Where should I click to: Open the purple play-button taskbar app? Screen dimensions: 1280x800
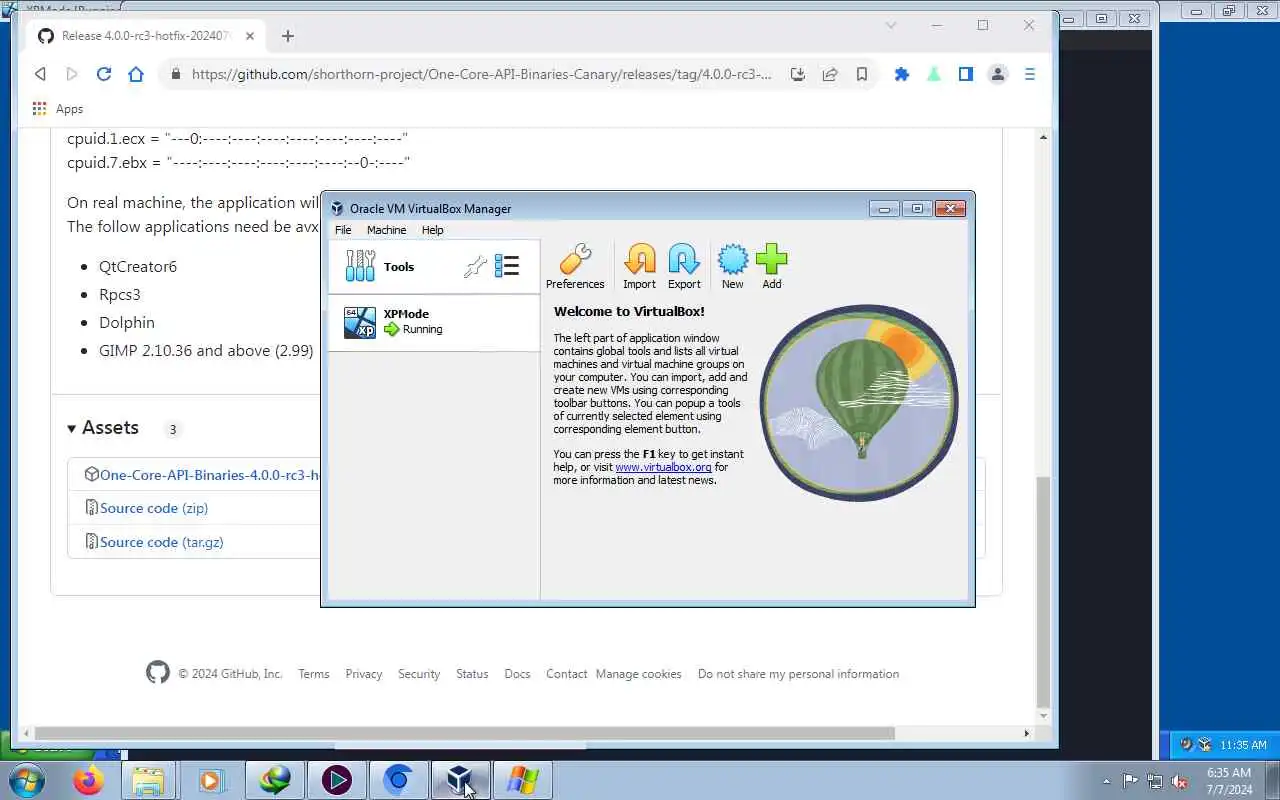[x=337, y=780]
